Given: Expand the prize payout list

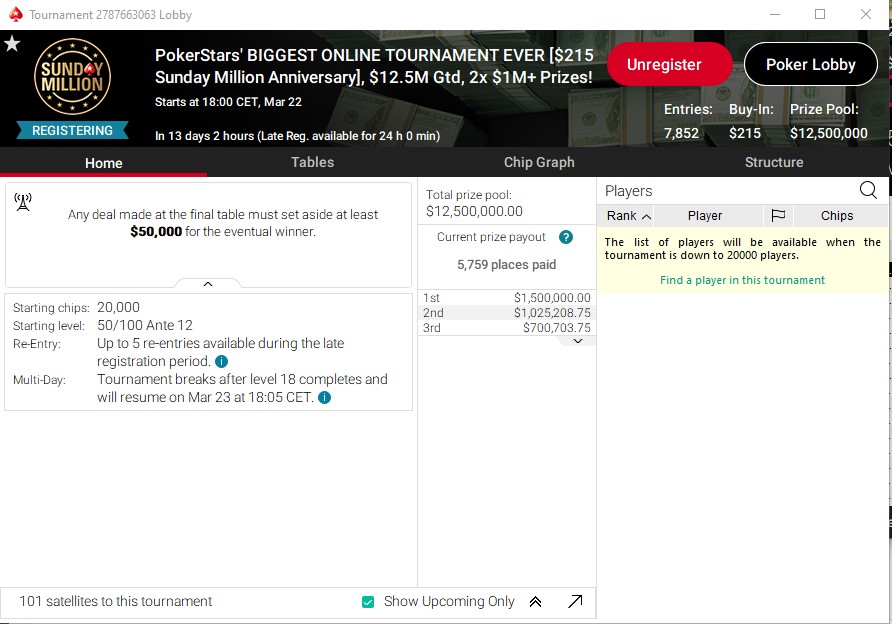Looking at the screenshot, I should (x=577, y=341).
